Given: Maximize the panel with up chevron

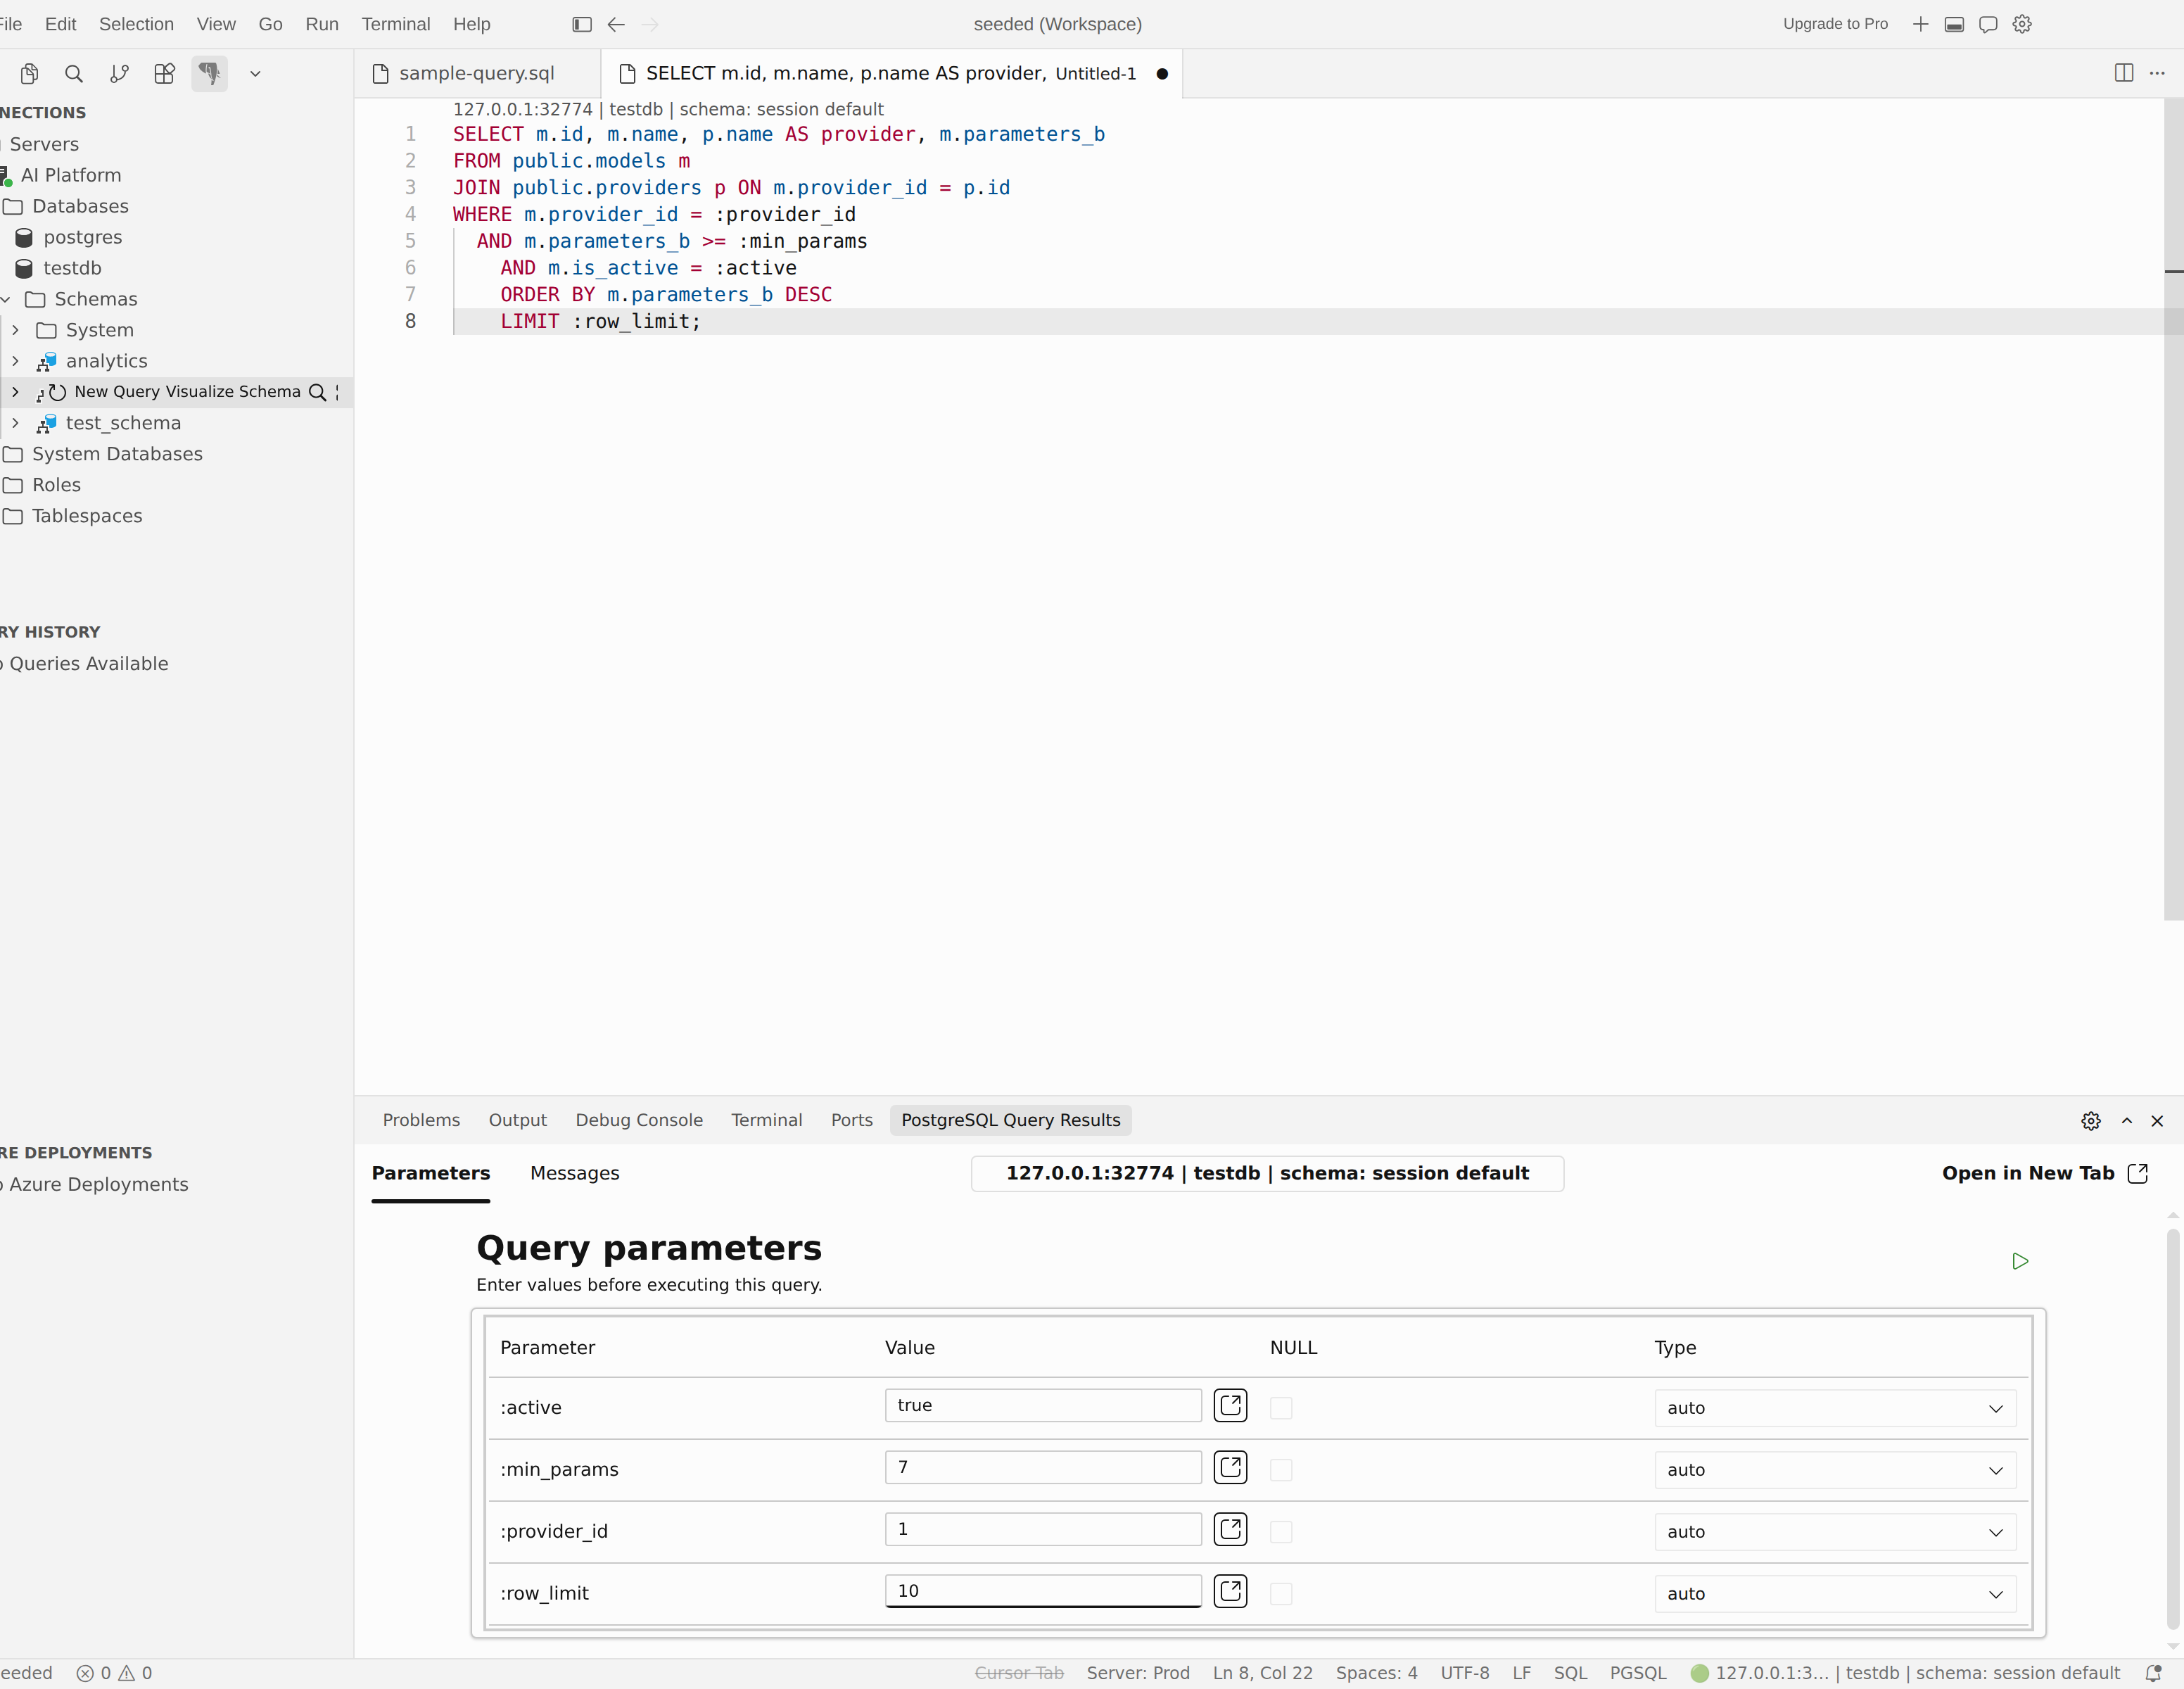Looking at the screenshot, I should tap(2127, 1121).
